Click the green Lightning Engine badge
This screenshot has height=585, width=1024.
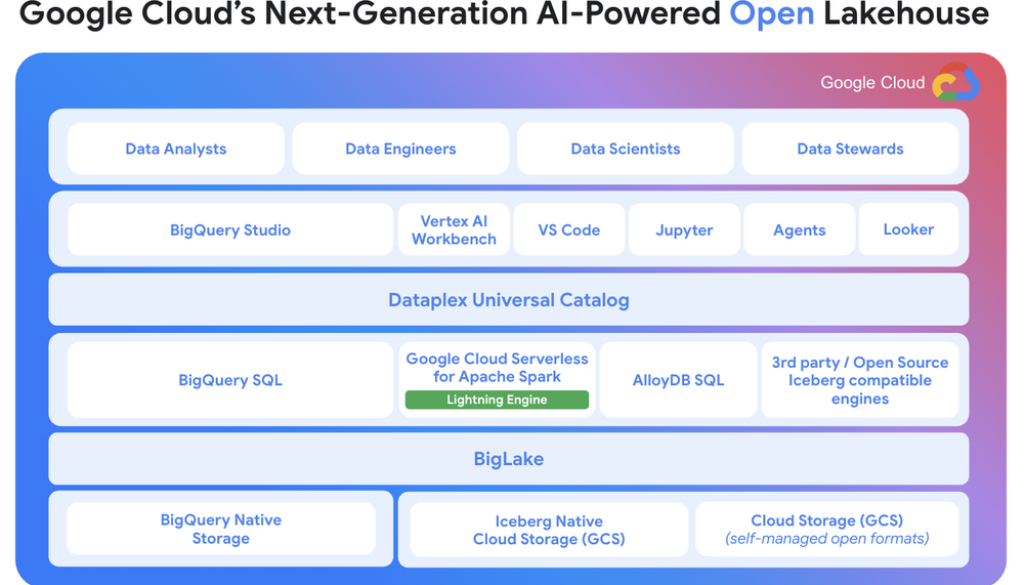click(497, 400)
